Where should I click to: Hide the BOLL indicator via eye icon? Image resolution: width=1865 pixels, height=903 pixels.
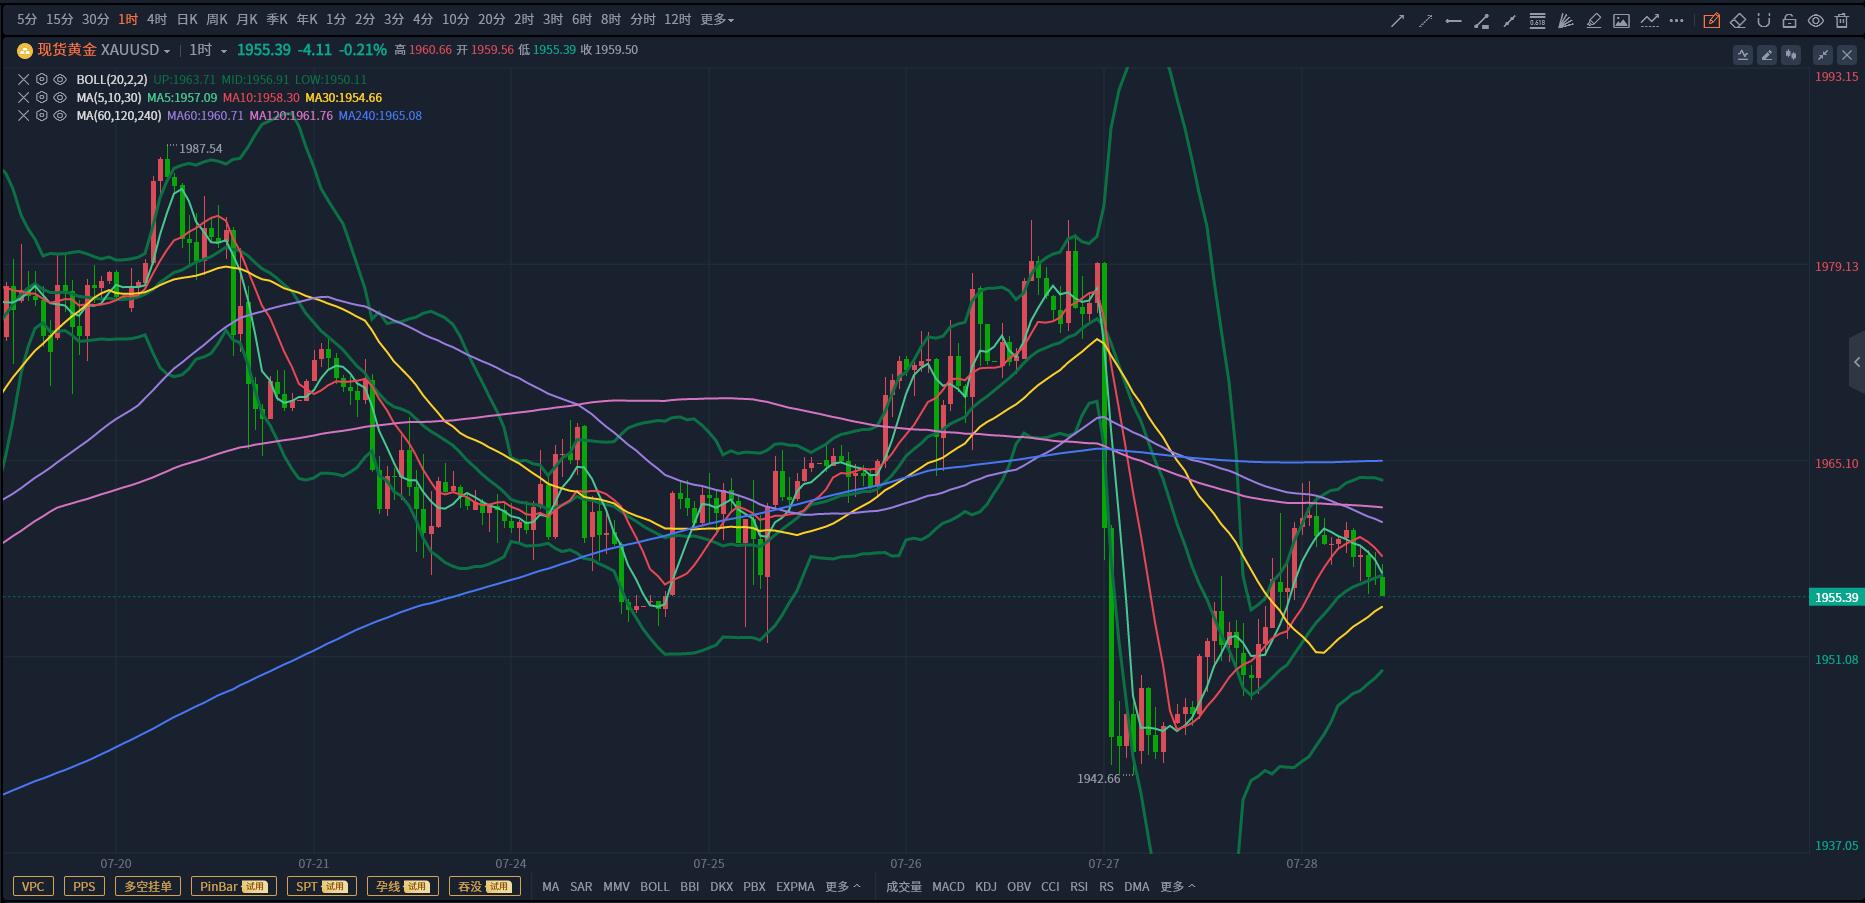pyautogui.click(x=60, y=79)
